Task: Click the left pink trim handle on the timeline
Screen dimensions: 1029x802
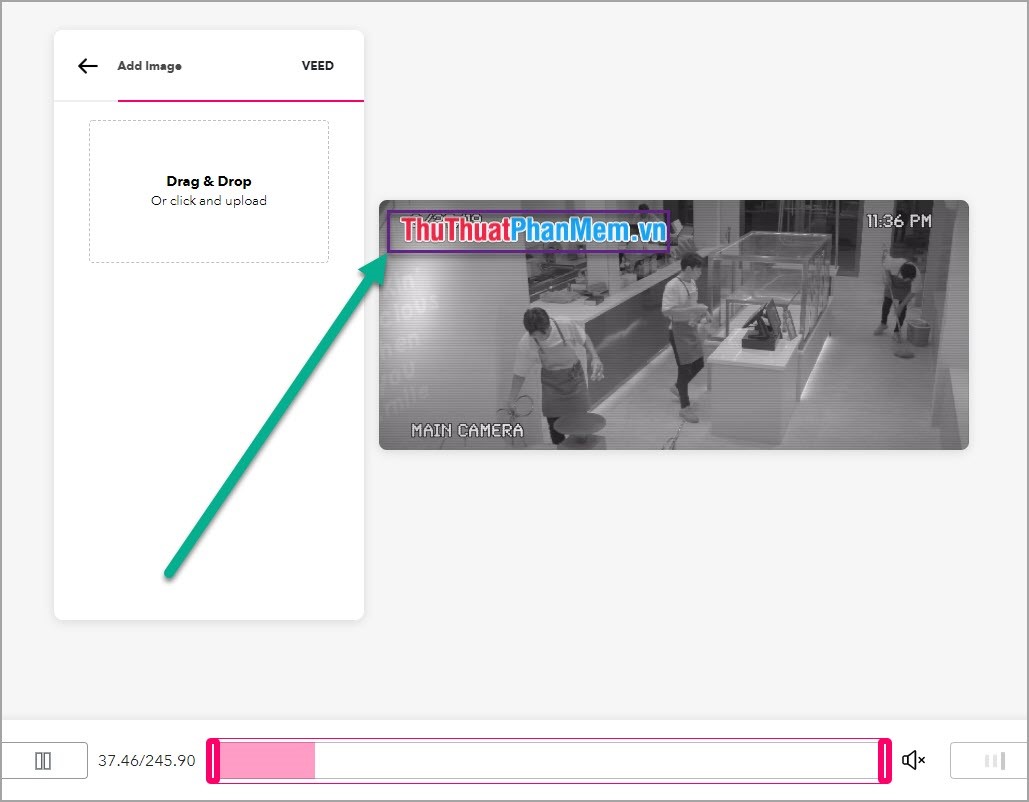Action: 212,760
